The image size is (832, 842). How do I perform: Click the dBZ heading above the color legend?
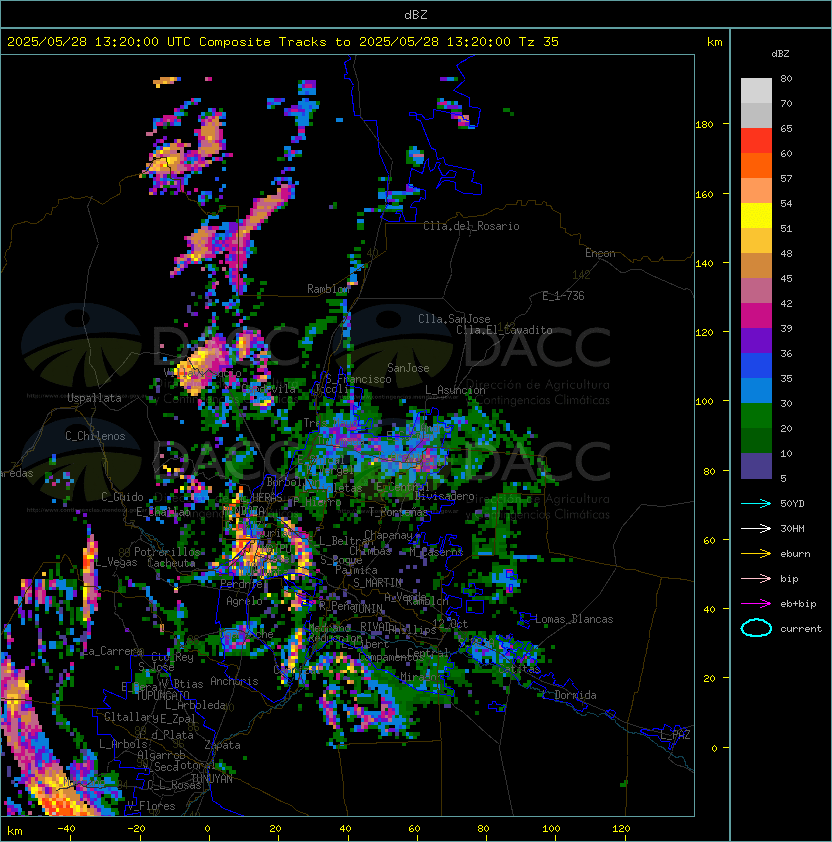coord(780,54)
